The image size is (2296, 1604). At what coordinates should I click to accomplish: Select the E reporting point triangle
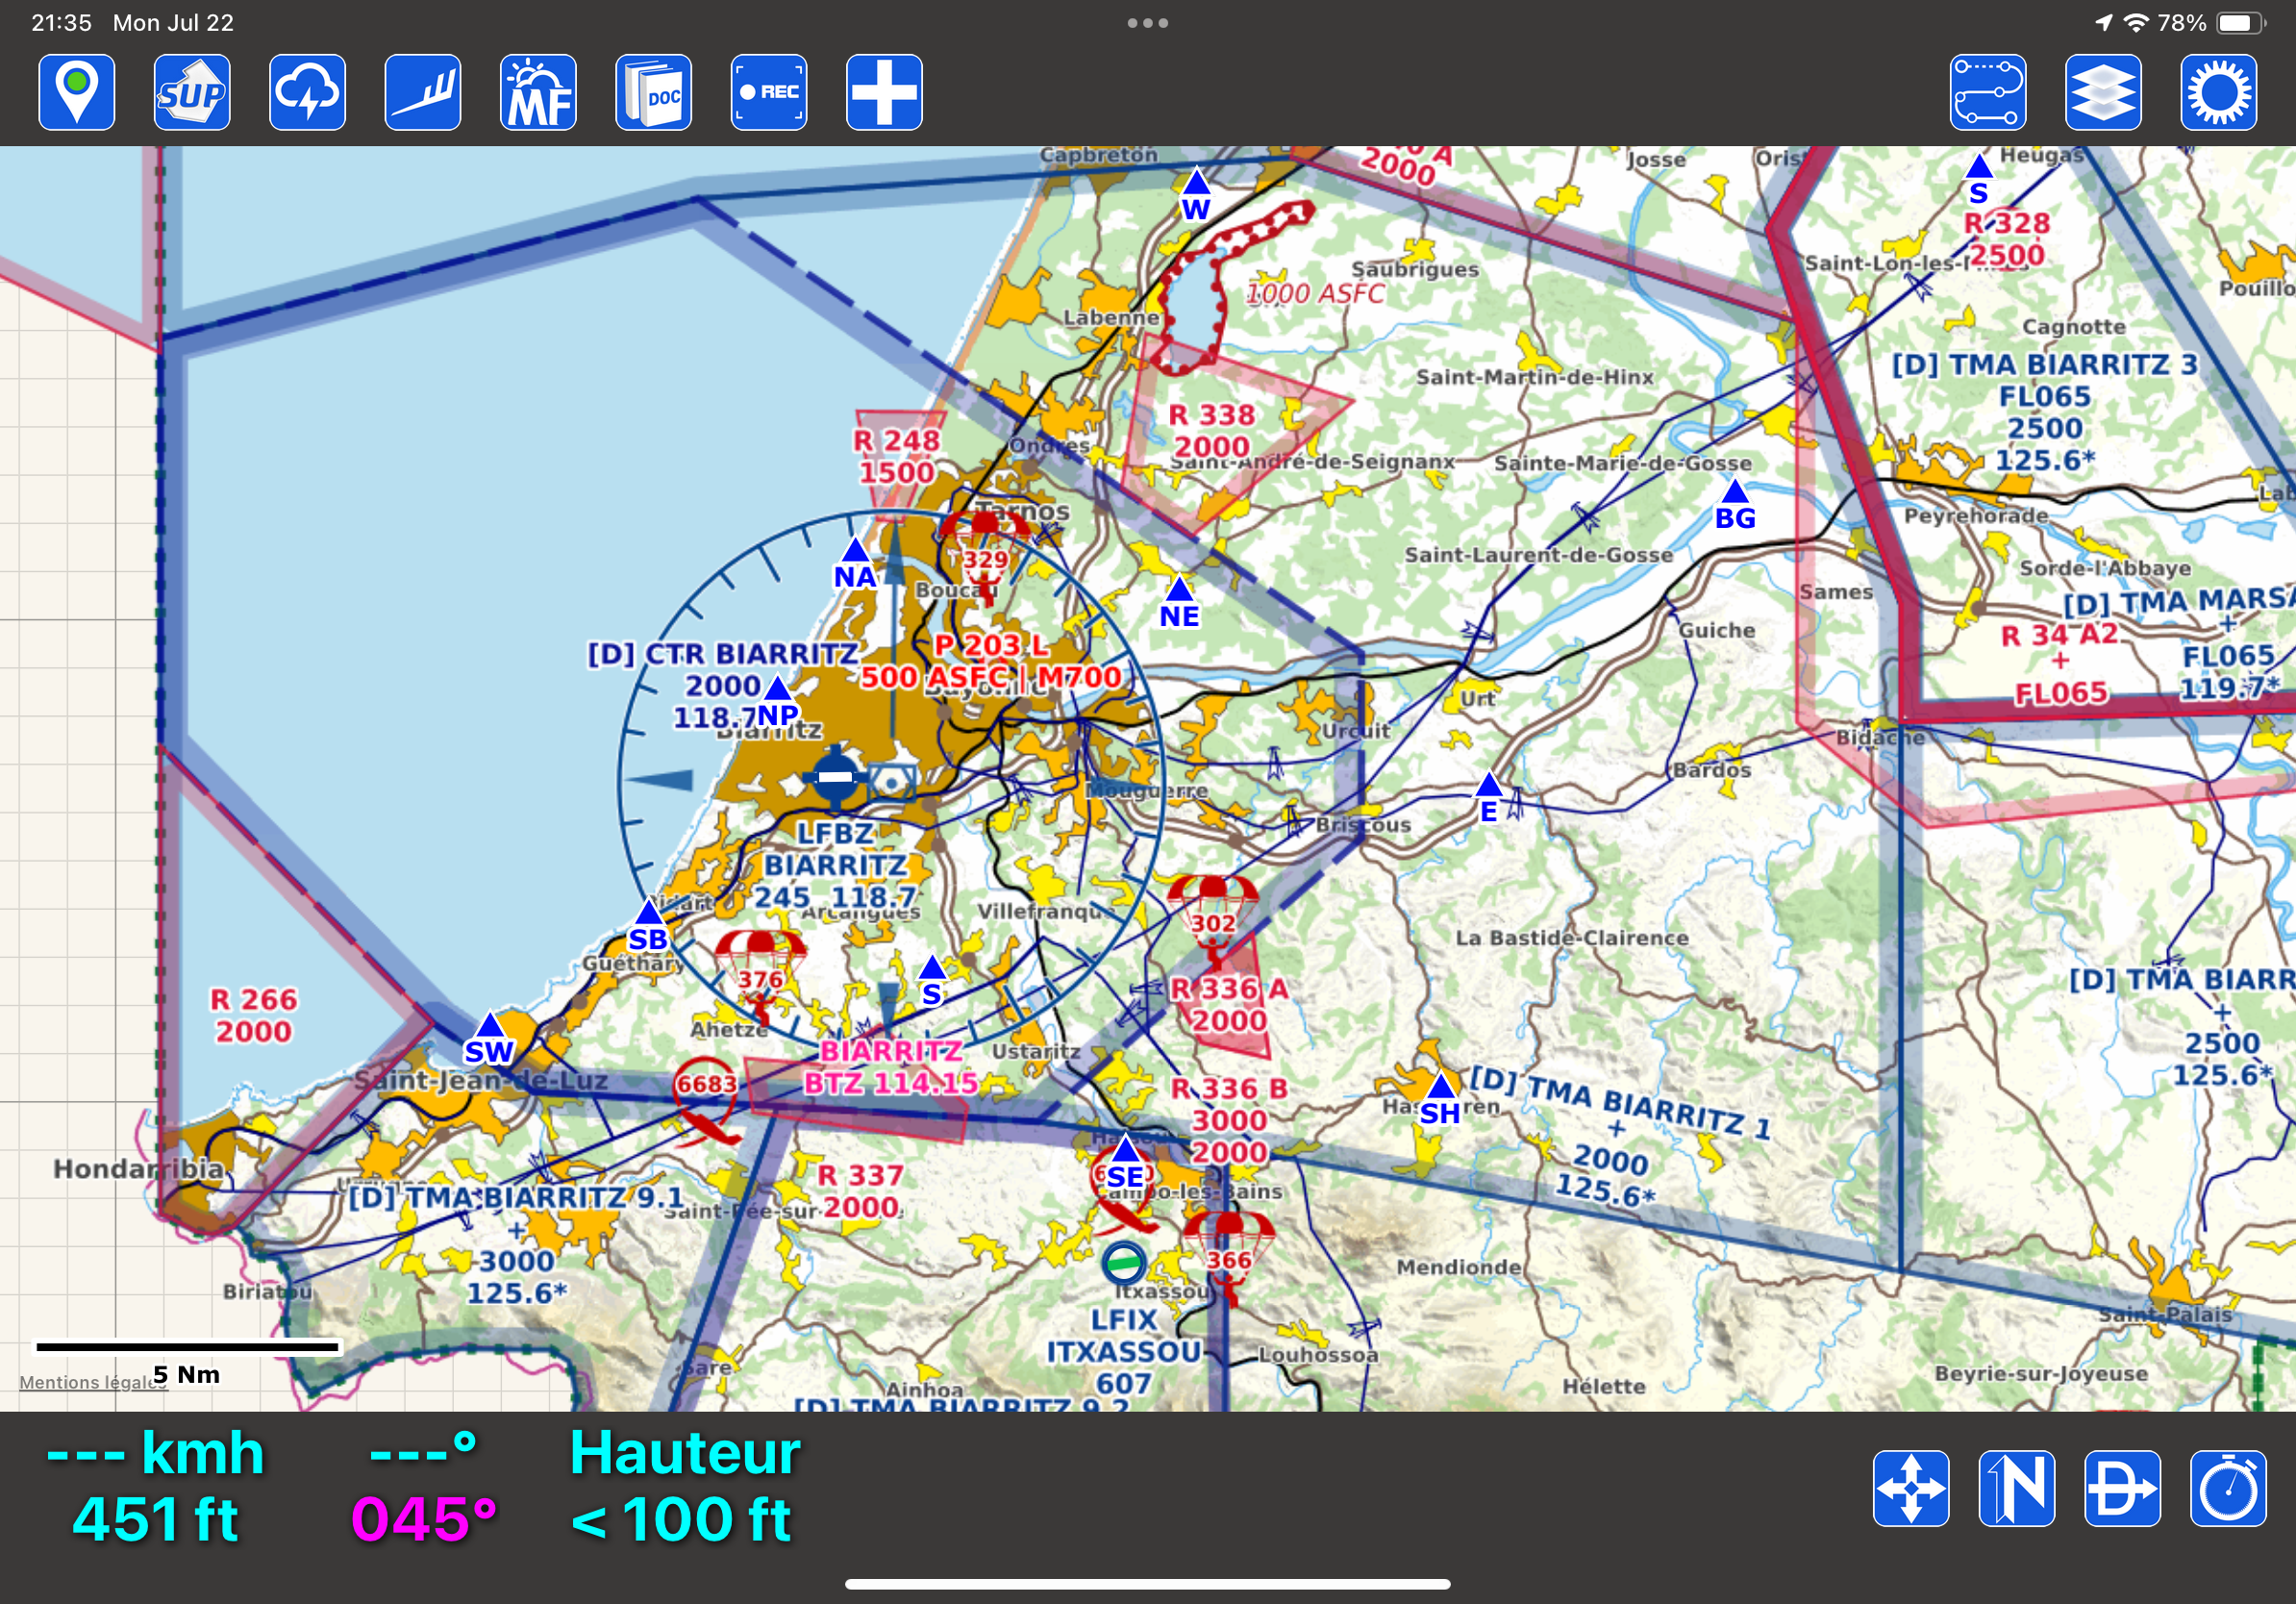(1489, 784)
